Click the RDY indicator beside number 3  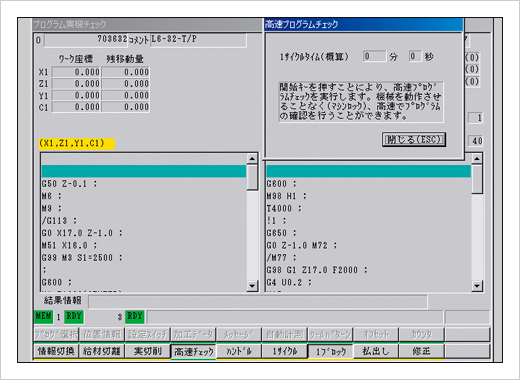coord(135,317)
